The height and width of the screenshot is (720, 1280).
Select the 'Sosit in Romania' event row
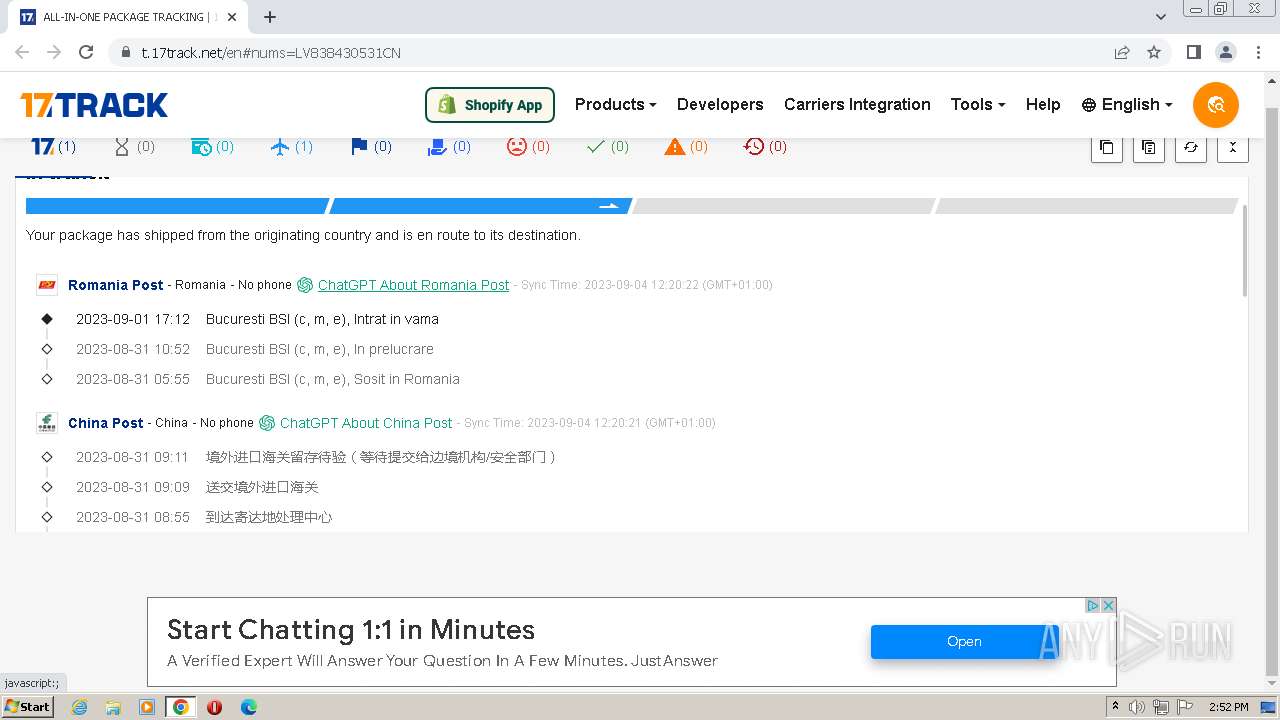point(250,379)
